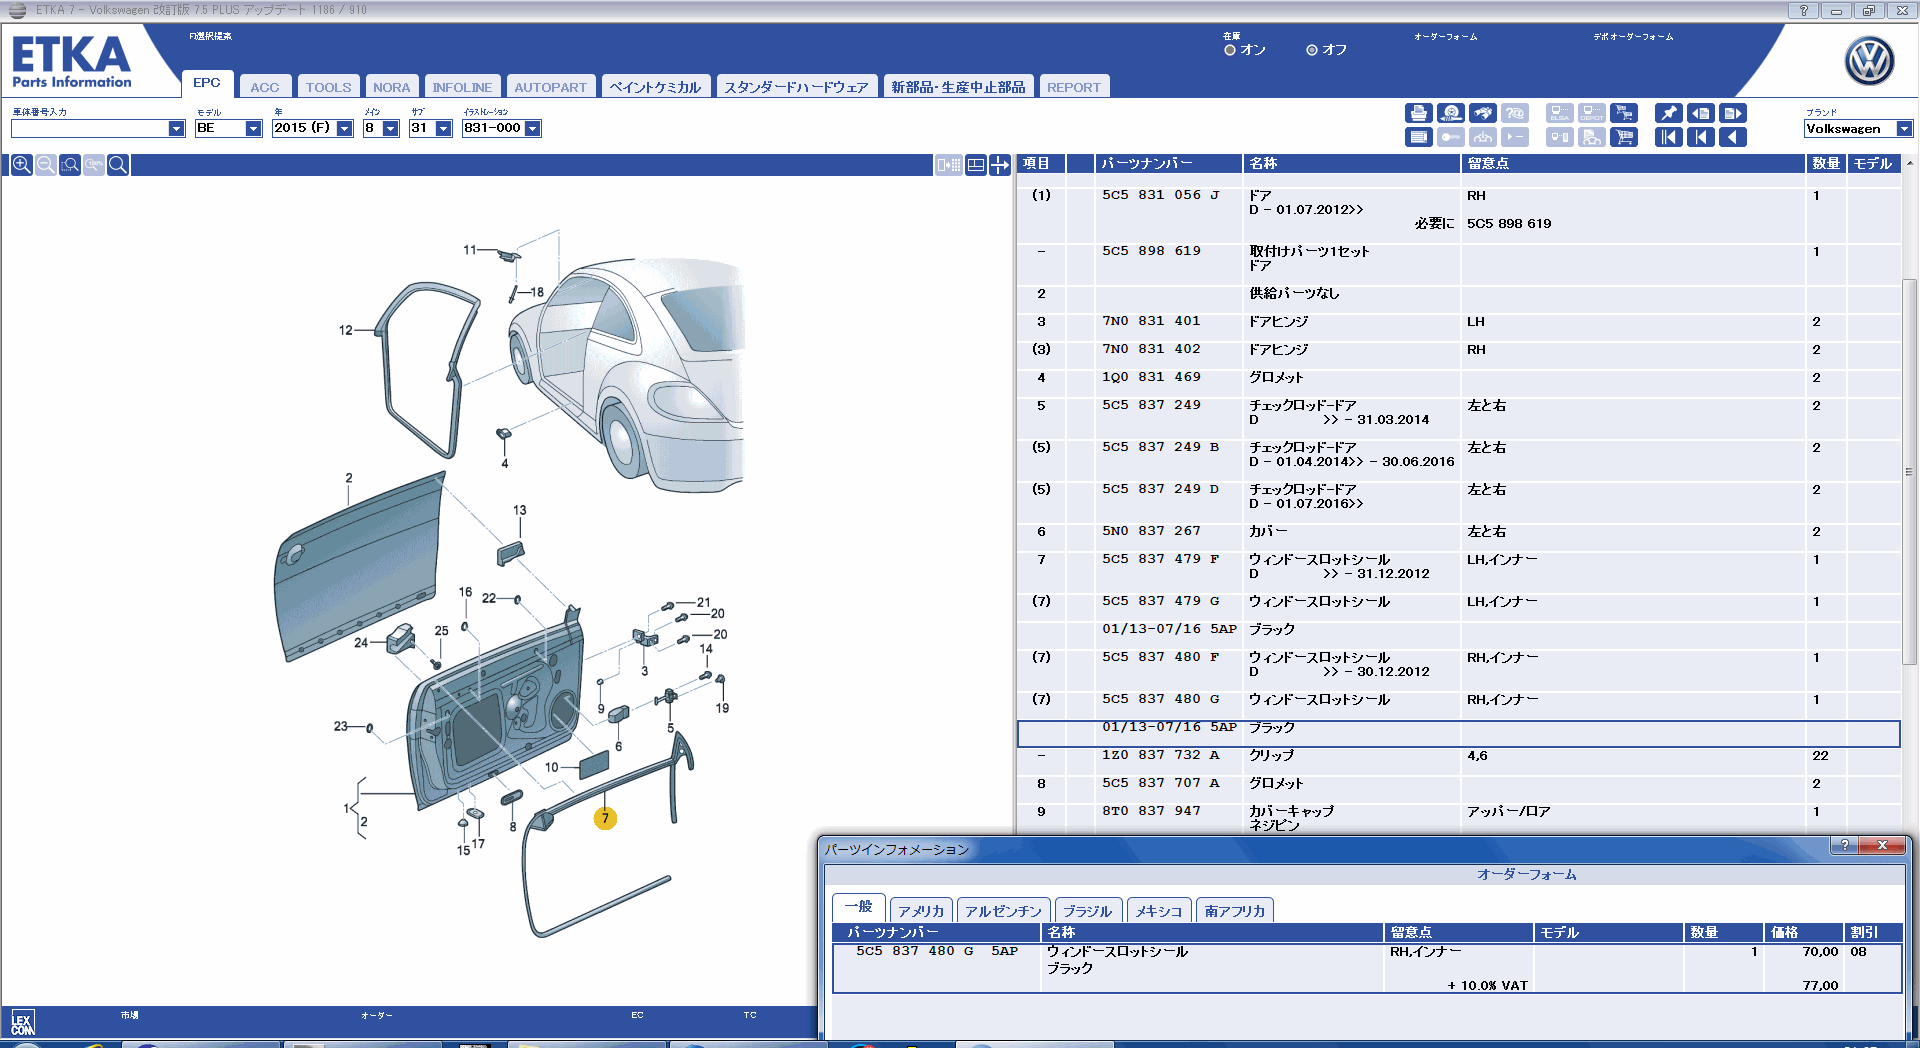Open the 新部品・生産中止部品 tab
This screenshot has width=1920, height=1048.
coord(959,87)
